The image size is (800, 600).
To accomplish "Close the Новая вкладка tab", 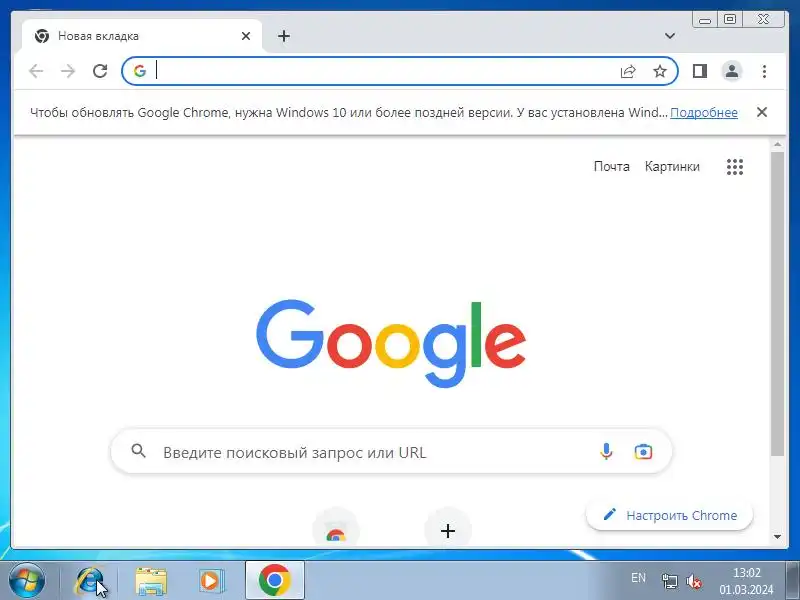I will click(x=246, y=36).
